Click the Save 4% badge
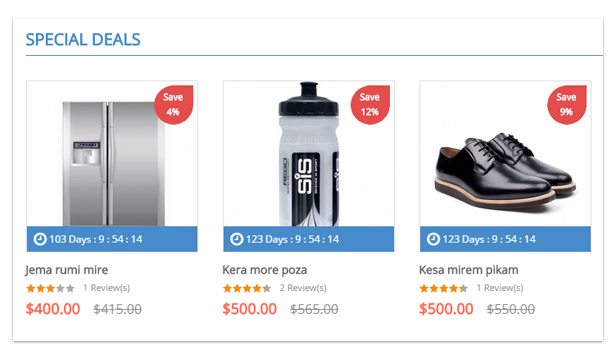Viewport: 616px width, 361px height. [x=173, y=105]
